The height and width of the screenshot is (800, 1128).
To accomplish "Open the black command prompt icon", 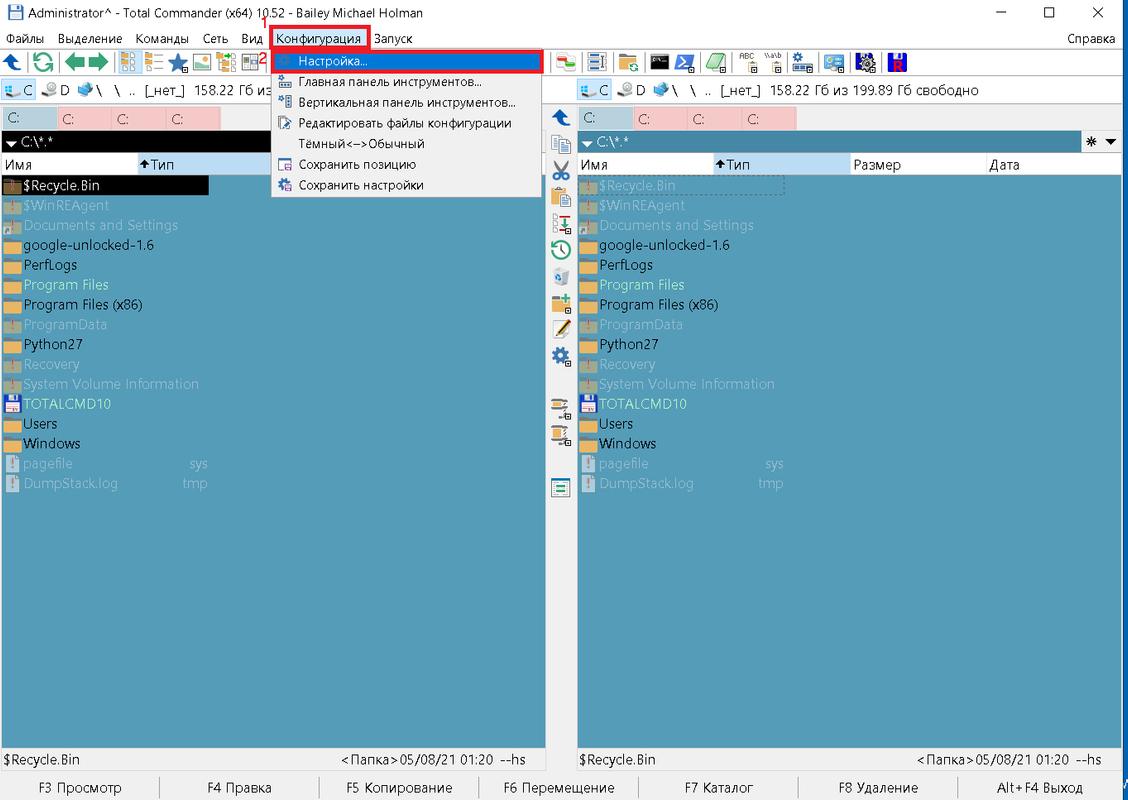I will pos(660,63).
